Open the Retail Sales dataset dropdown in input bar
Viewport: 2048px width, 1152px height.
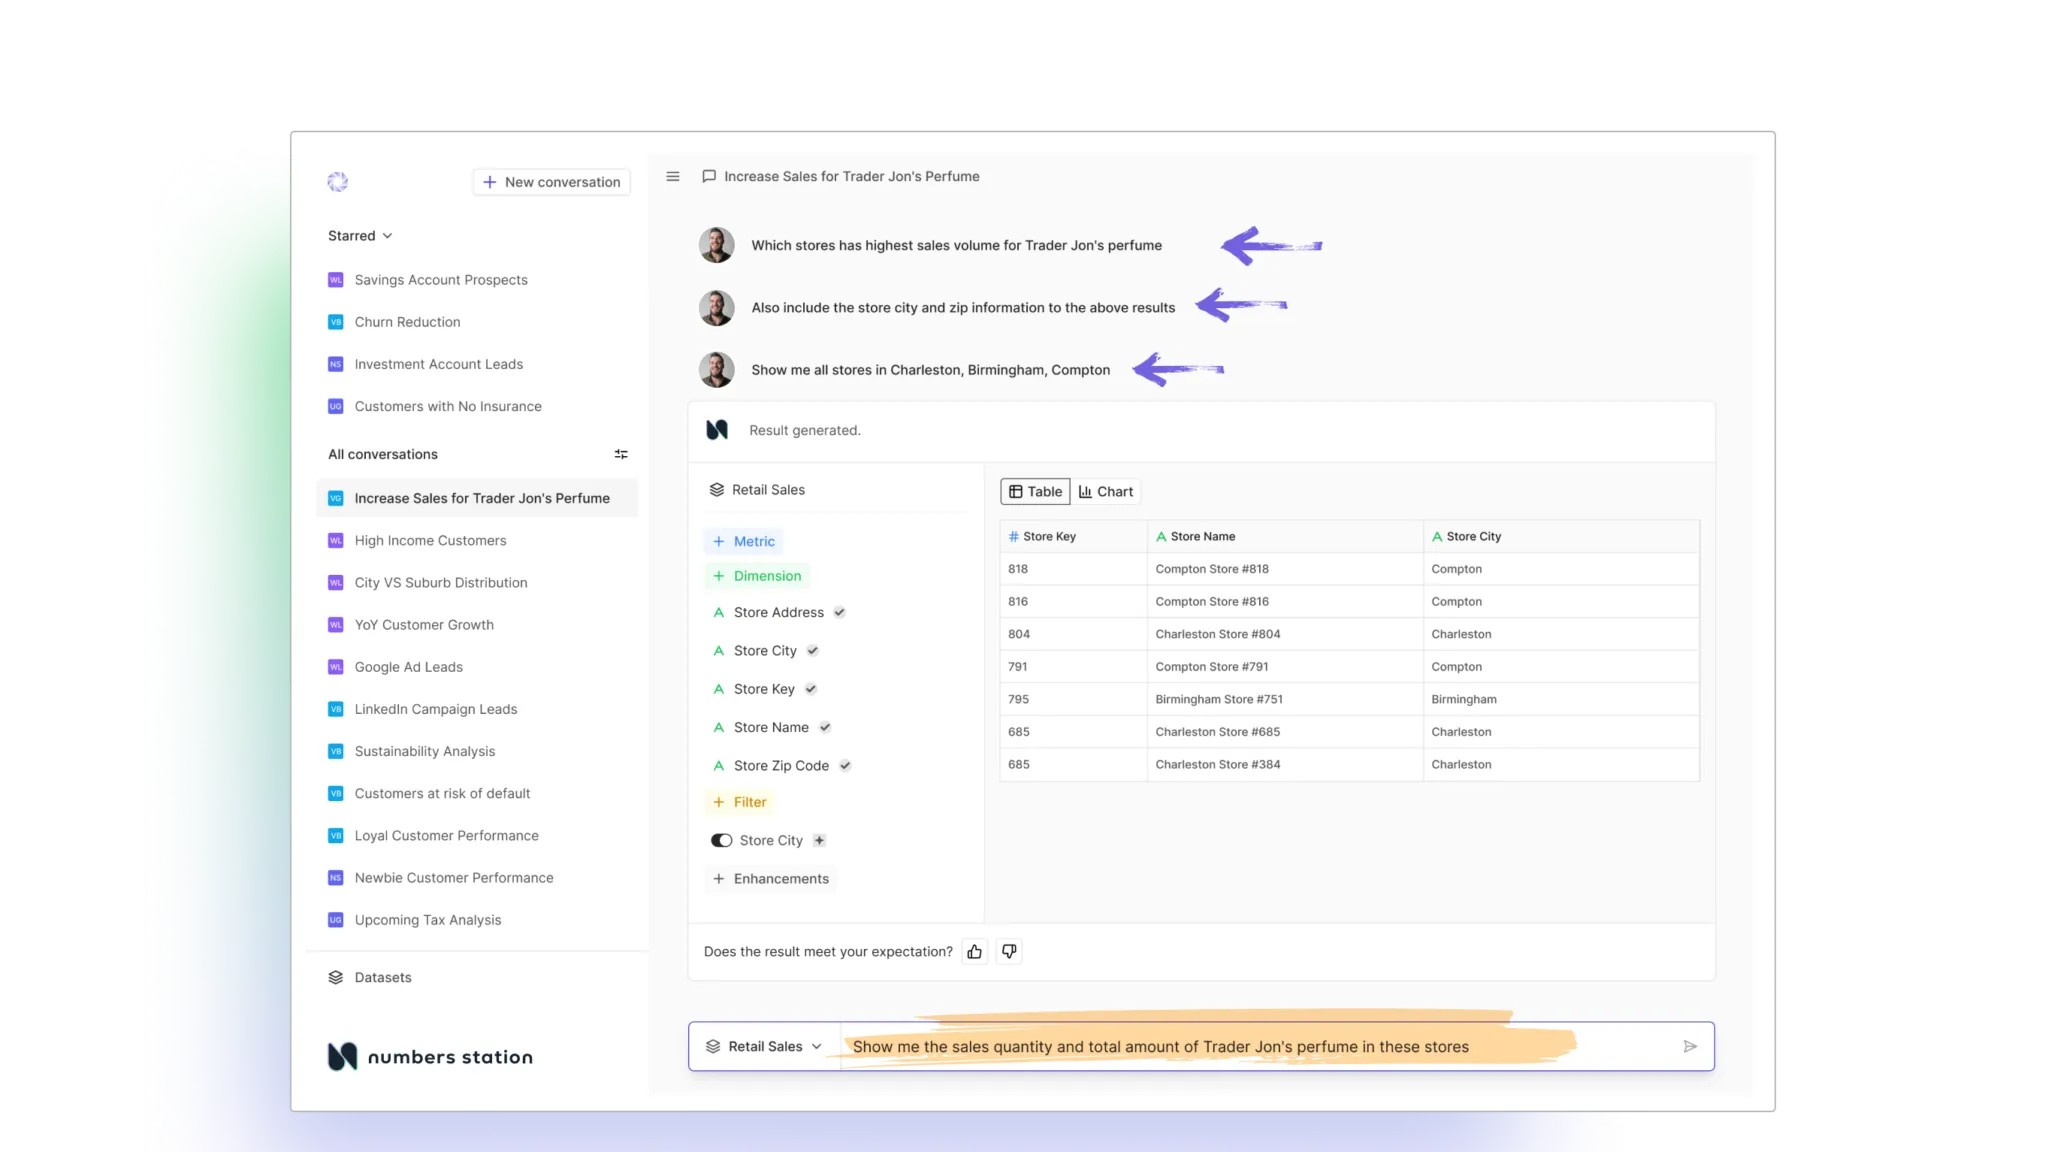[764, 1046]
